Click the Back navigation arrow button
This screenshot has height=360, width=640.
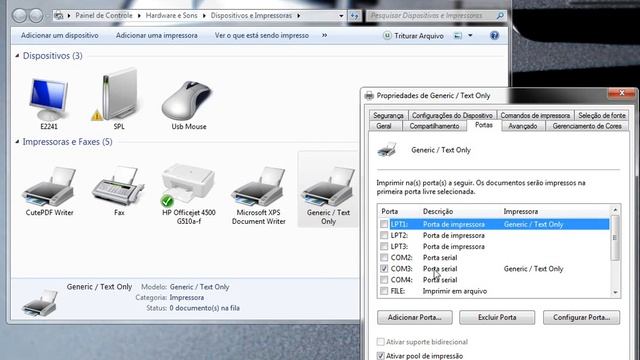click(19, 16)
